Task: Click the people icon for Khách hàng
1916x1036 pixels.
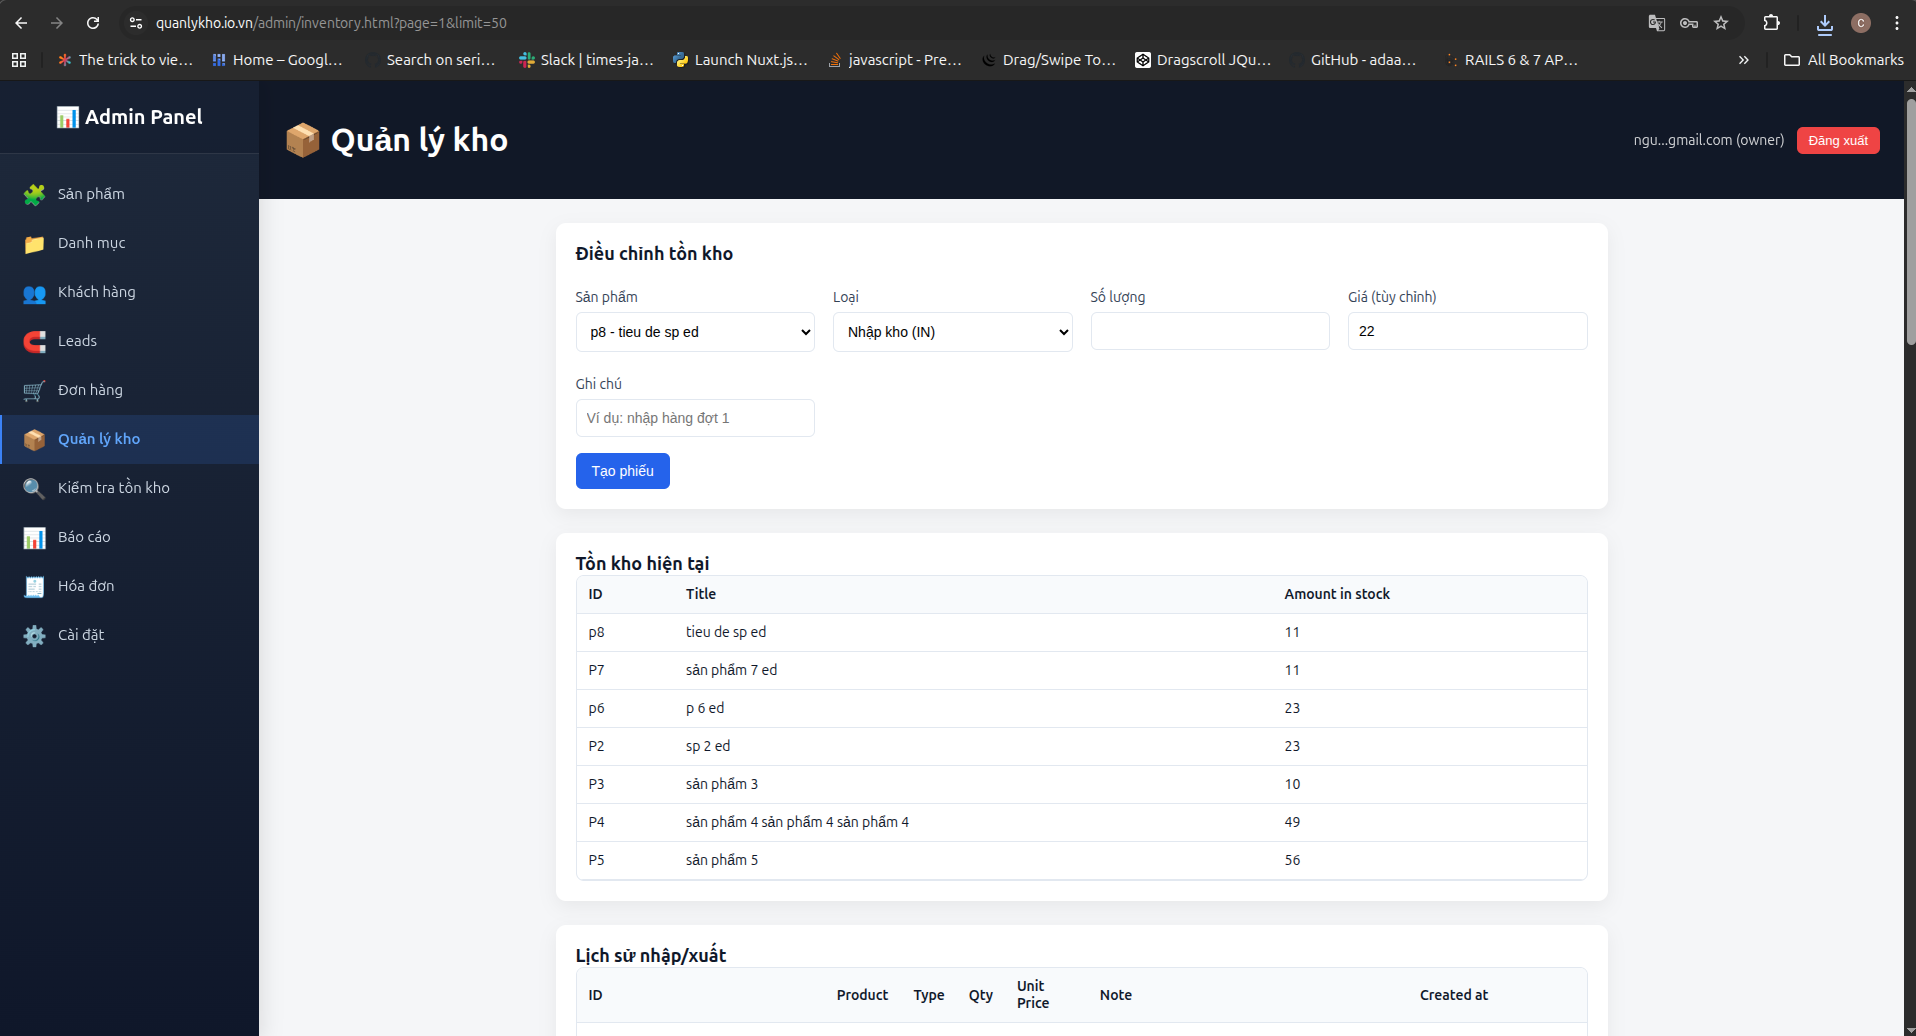Action: [34, 293]
